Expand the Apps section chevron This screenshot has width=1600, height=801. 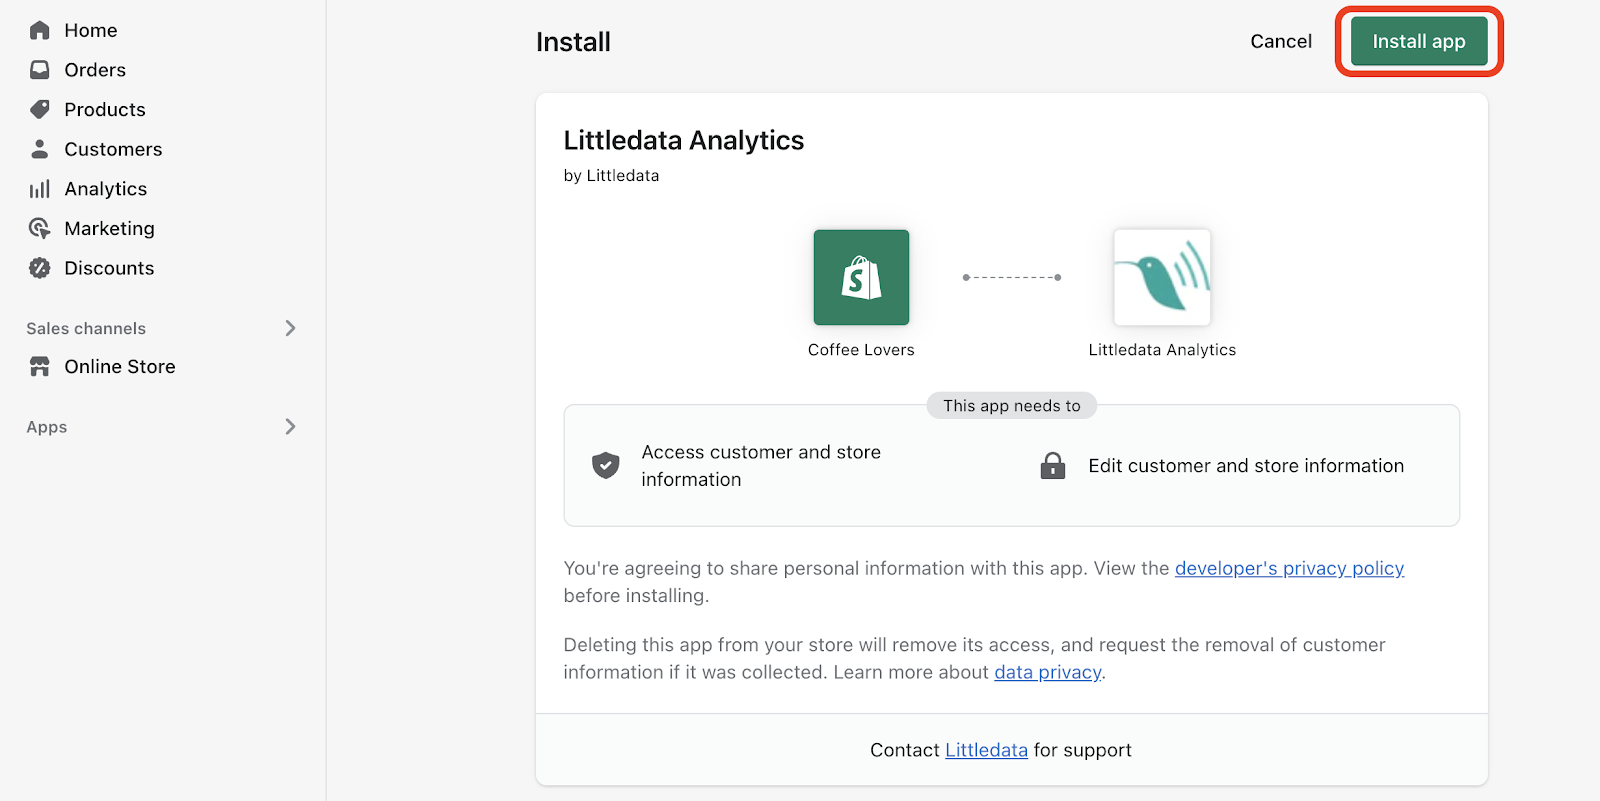point(290,427)
